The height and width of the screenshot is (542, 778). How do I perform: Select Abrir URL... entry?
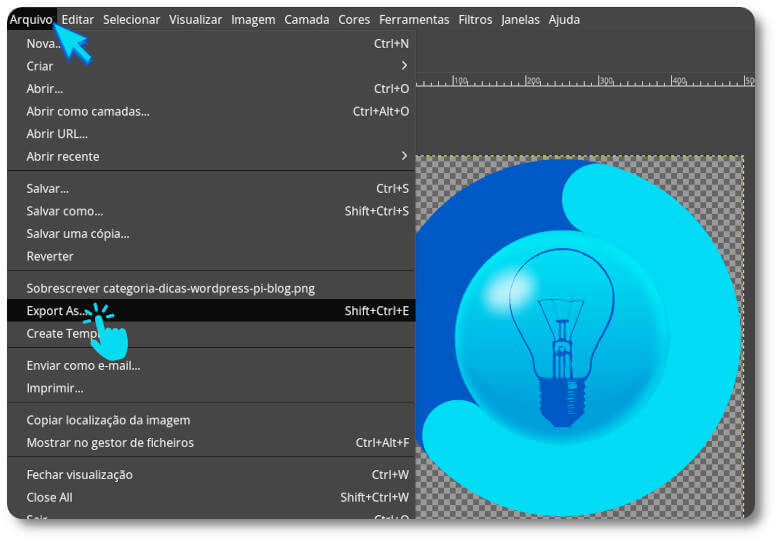click(211, 134)
